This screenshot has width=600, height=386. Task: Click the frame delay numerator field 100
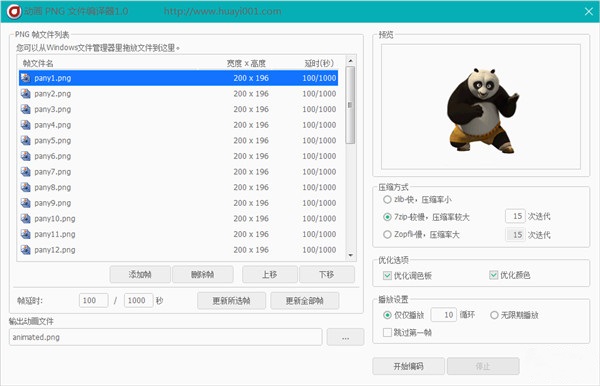click(x=94, y=300)
